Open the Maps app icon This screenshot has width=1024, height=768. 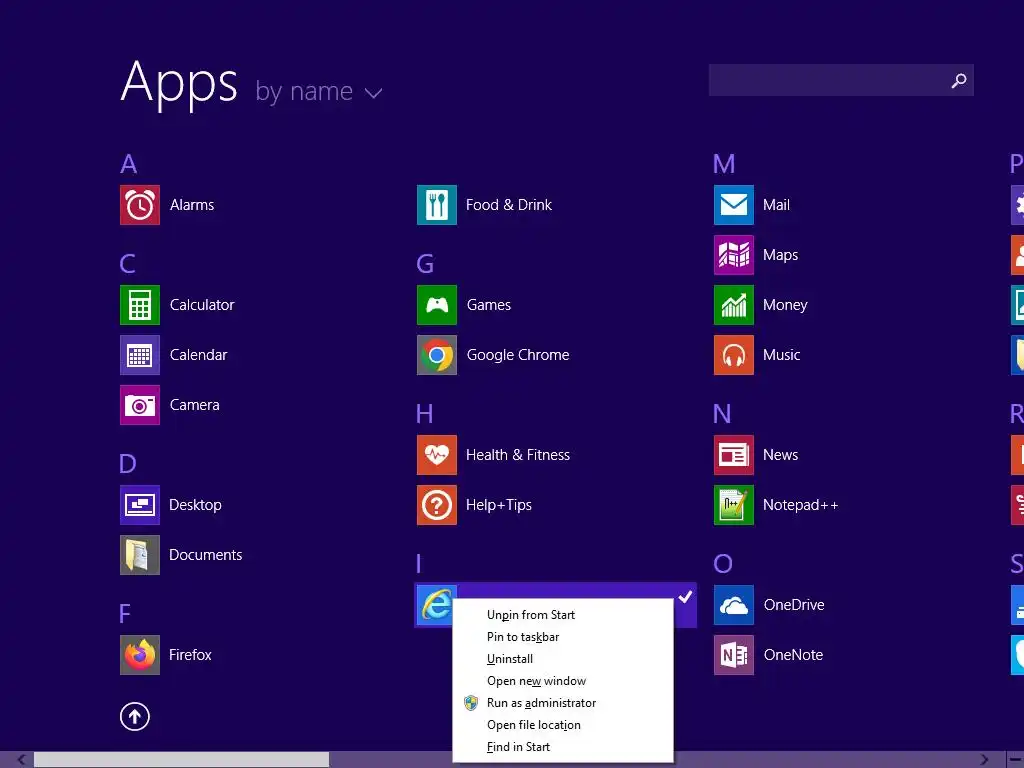(734, 255)
